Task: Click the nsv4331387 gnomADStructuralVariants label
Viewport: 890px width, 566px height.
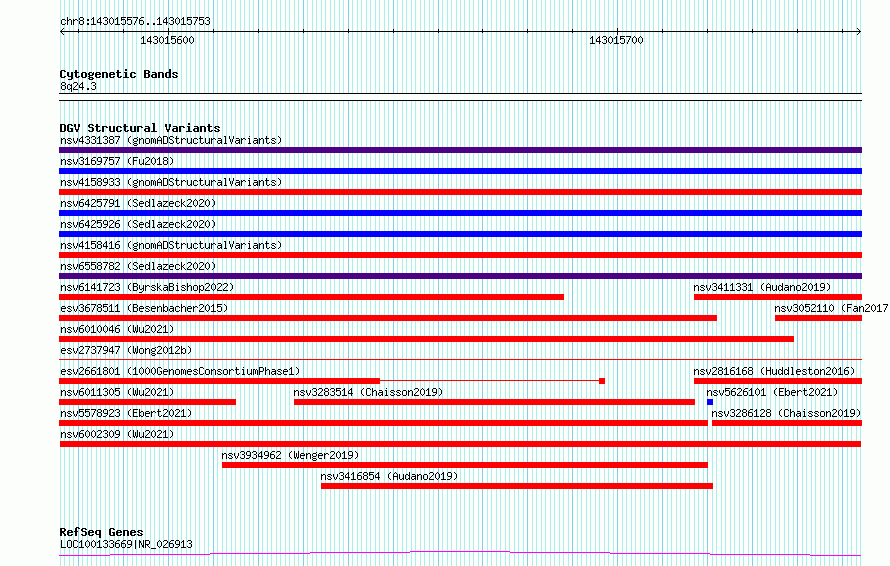Action: click(171, 140)
